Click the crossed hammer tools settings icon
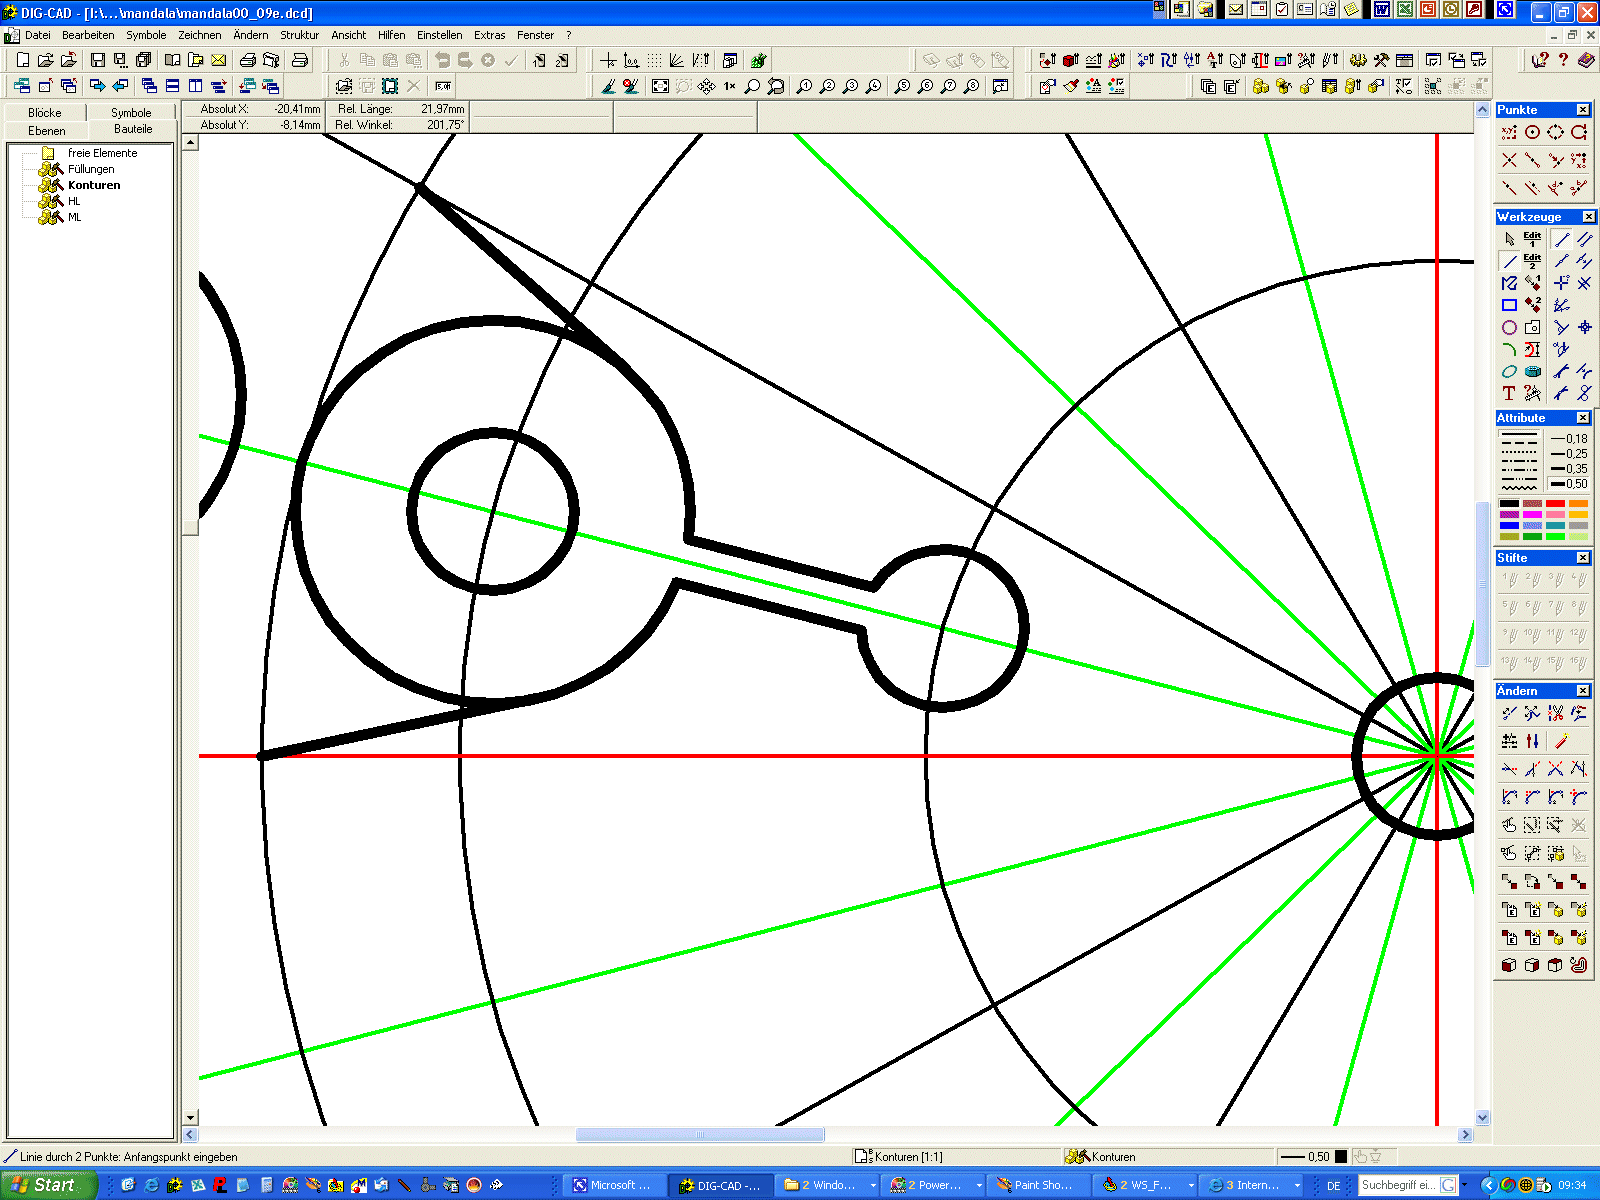1600x1200 pixels. tap(1381, 60)
